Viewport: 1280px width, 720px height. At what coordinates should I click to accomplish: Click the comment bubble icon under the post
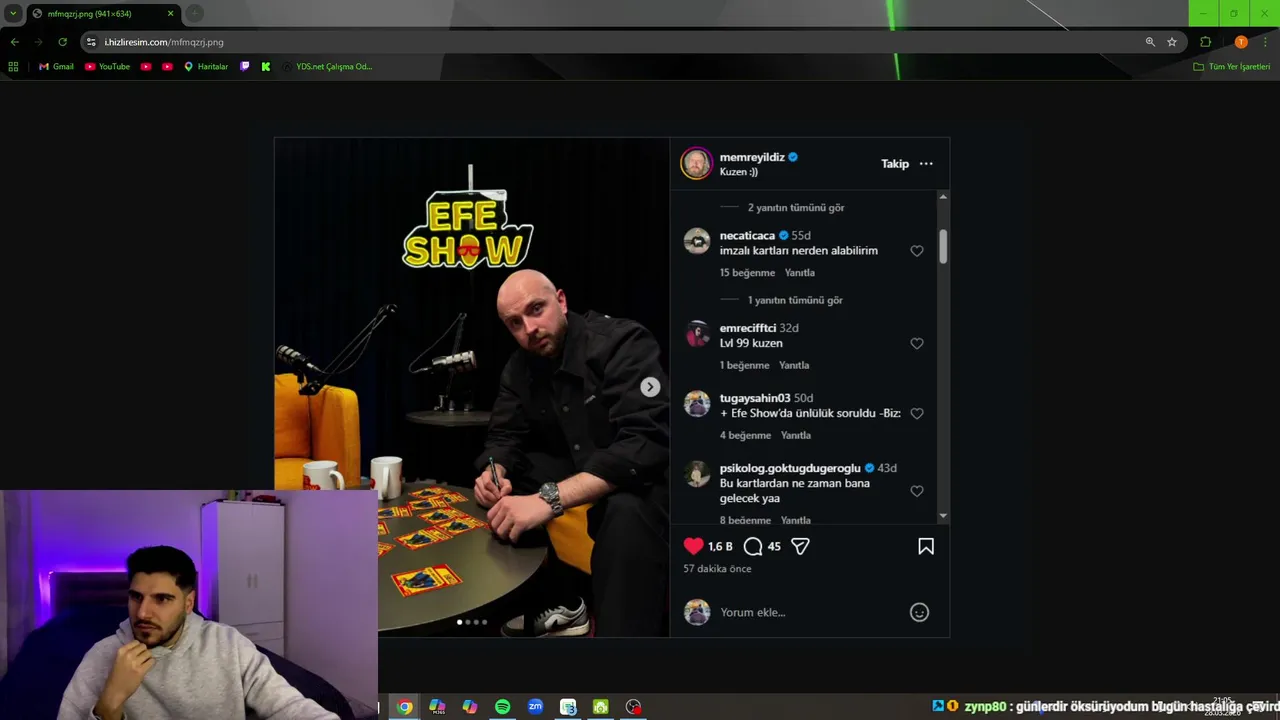pos(753,546)
